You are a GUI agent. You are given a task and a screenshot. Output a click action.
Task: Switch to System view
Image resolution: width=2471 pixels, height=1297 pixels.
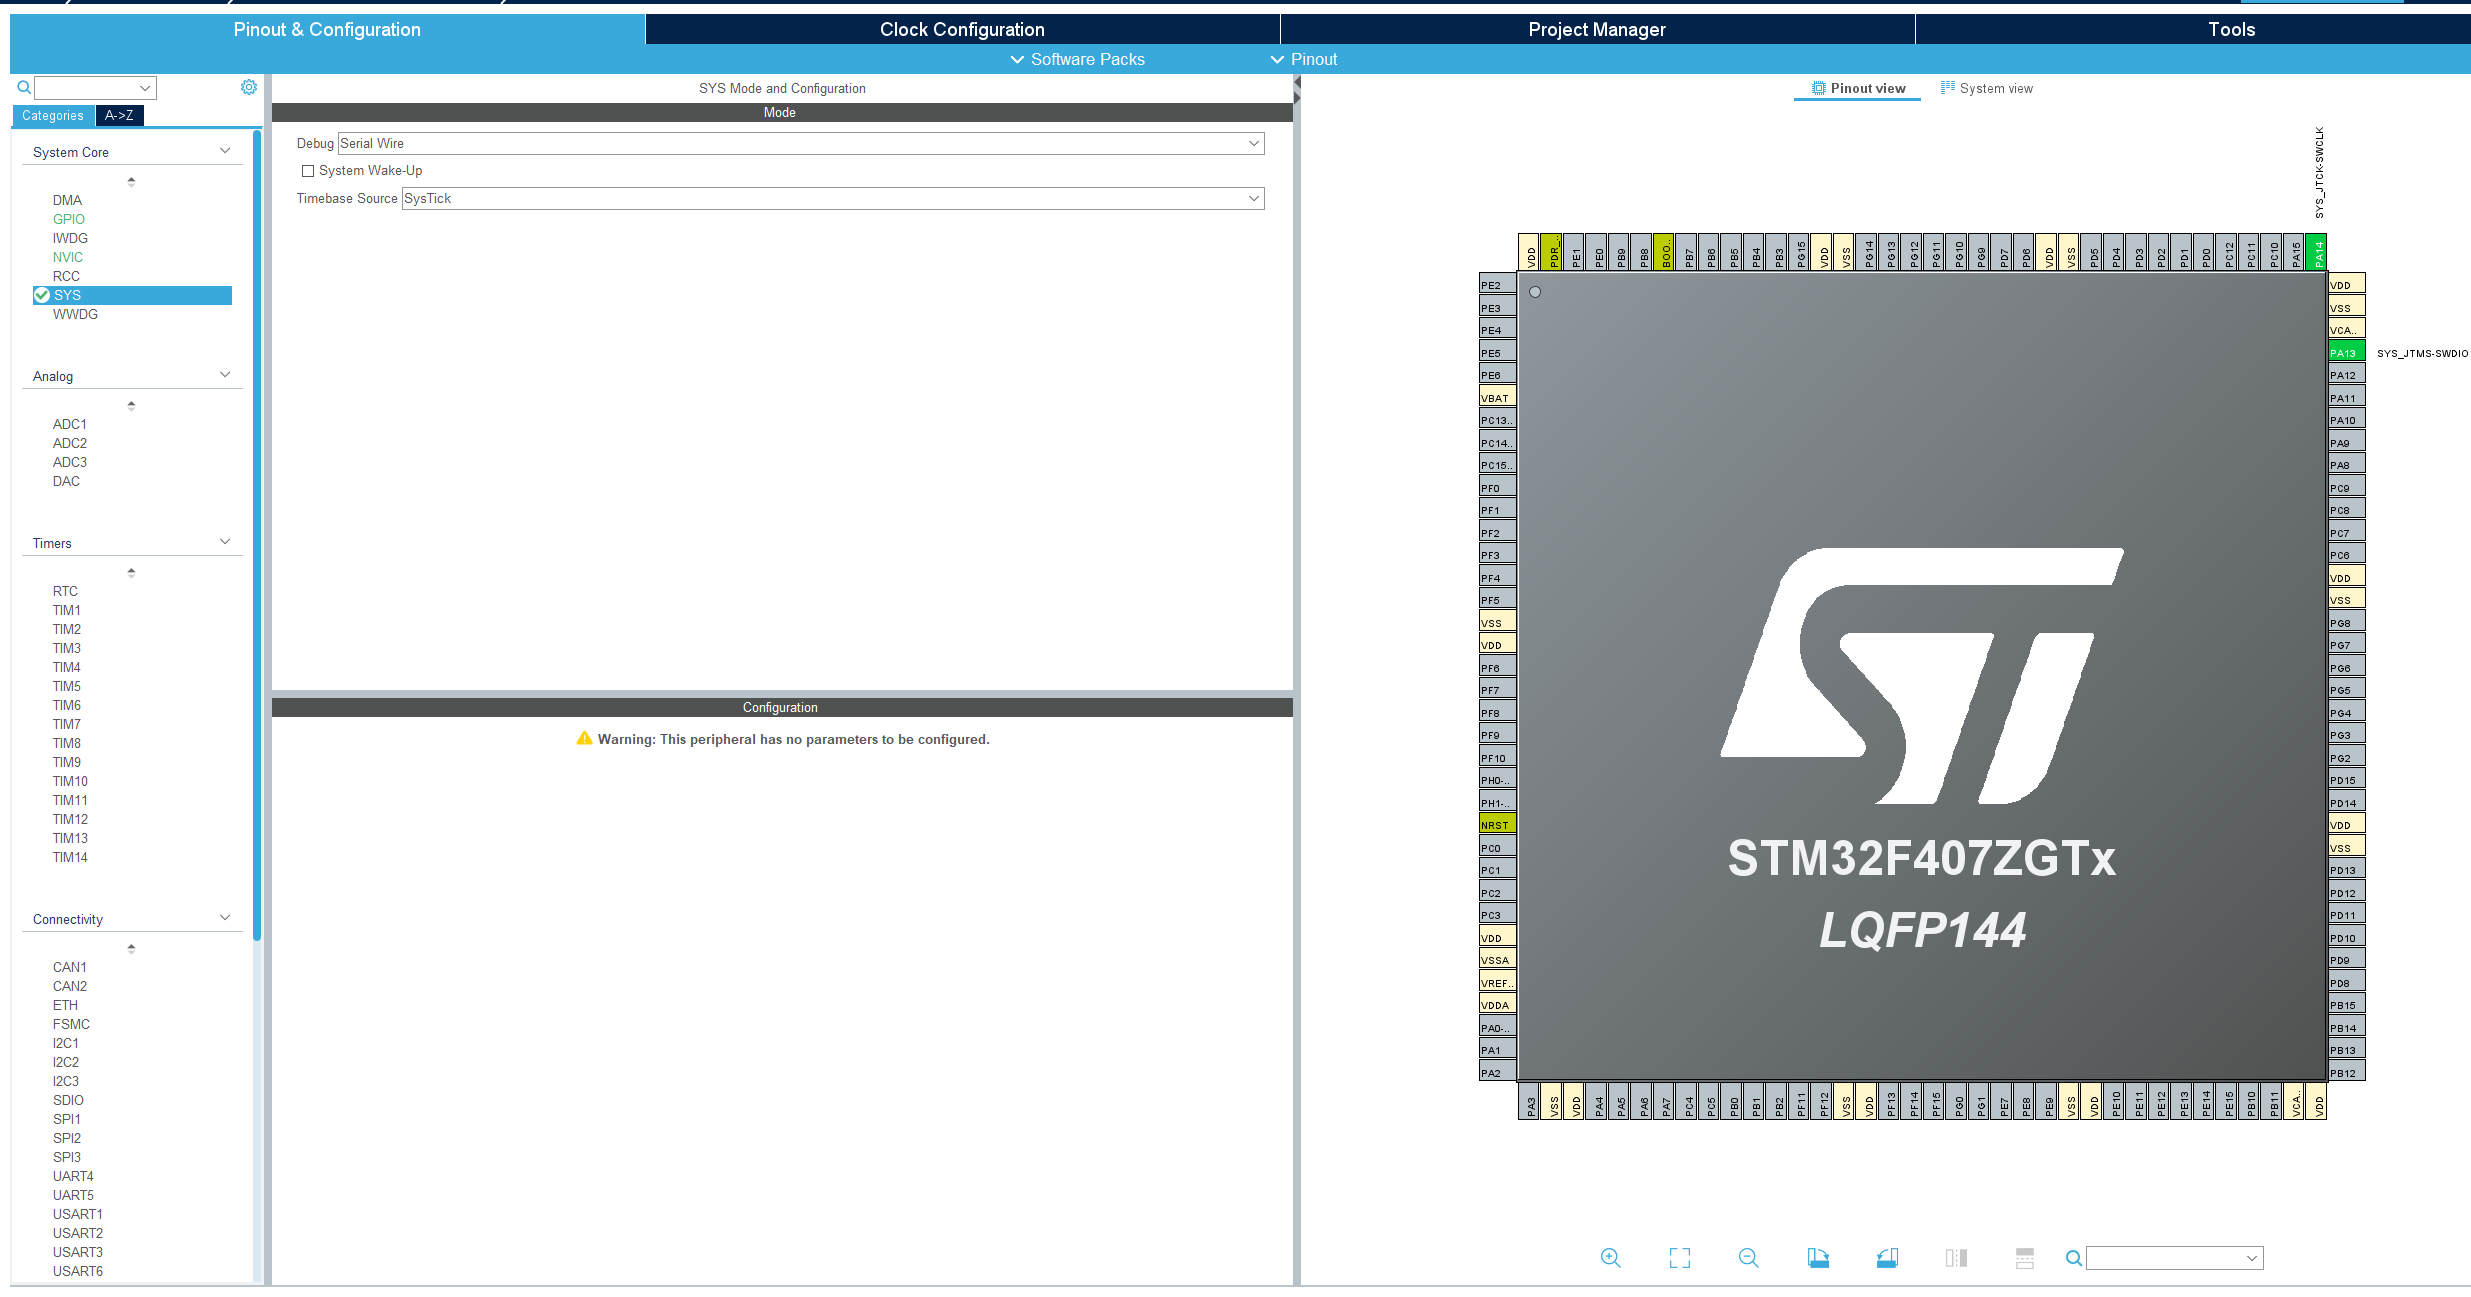tap(1986, 89)
